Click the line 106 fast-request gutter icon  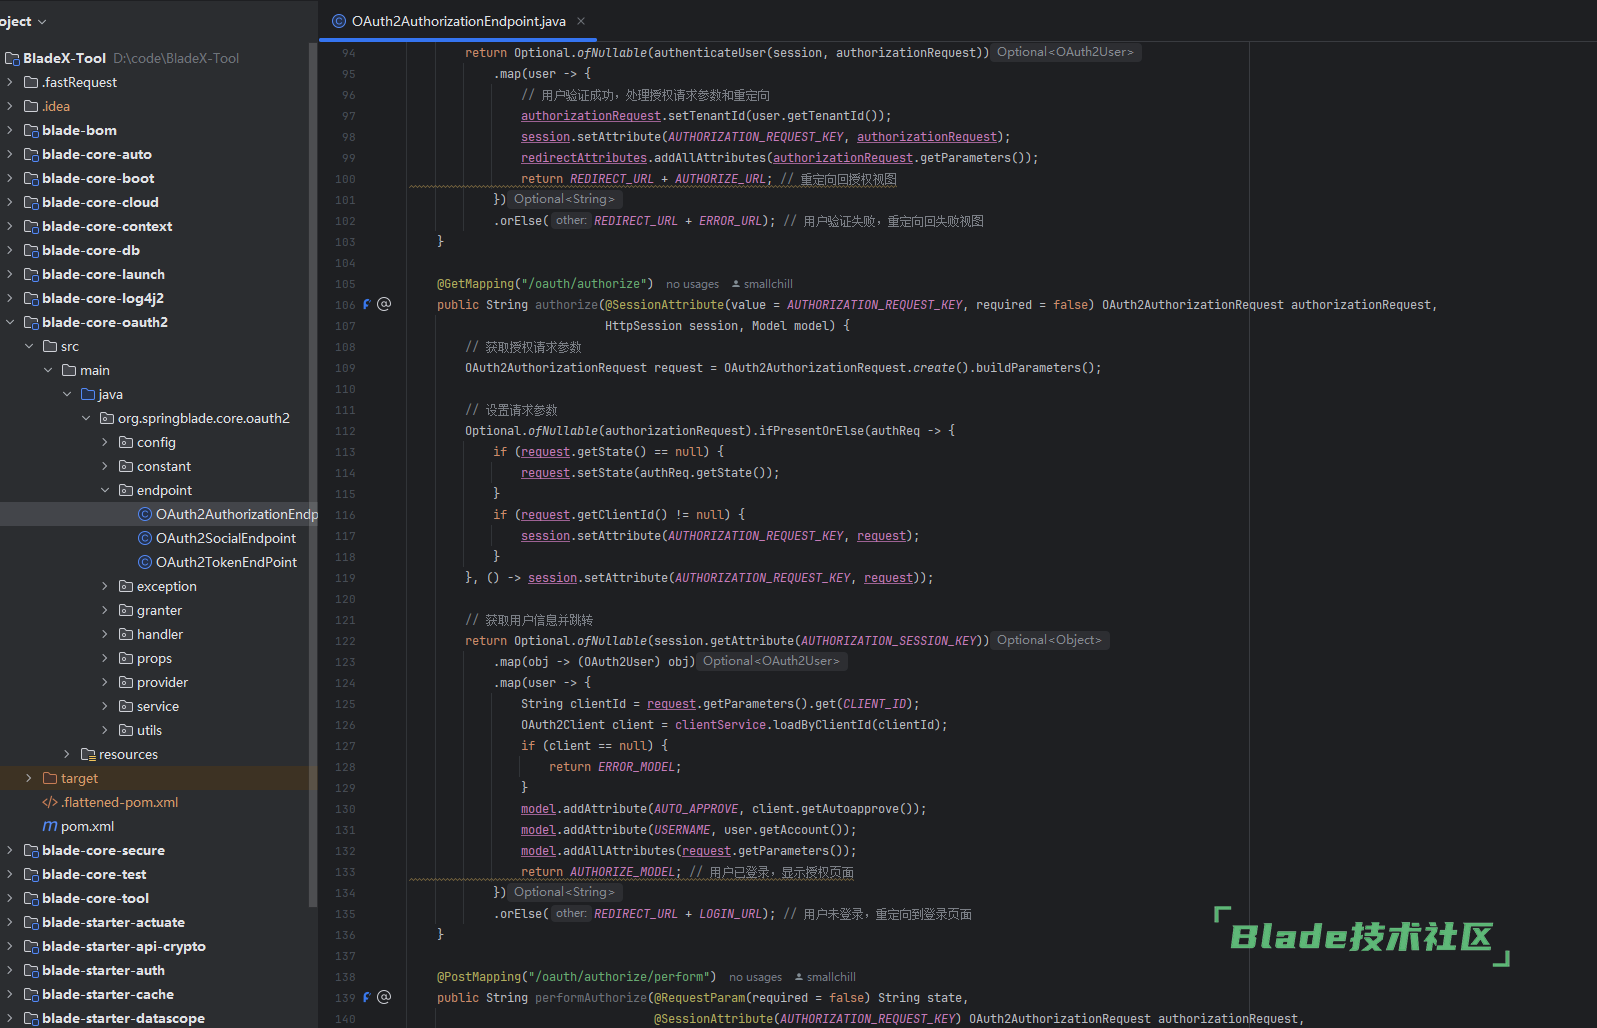[x=366, y=304]
